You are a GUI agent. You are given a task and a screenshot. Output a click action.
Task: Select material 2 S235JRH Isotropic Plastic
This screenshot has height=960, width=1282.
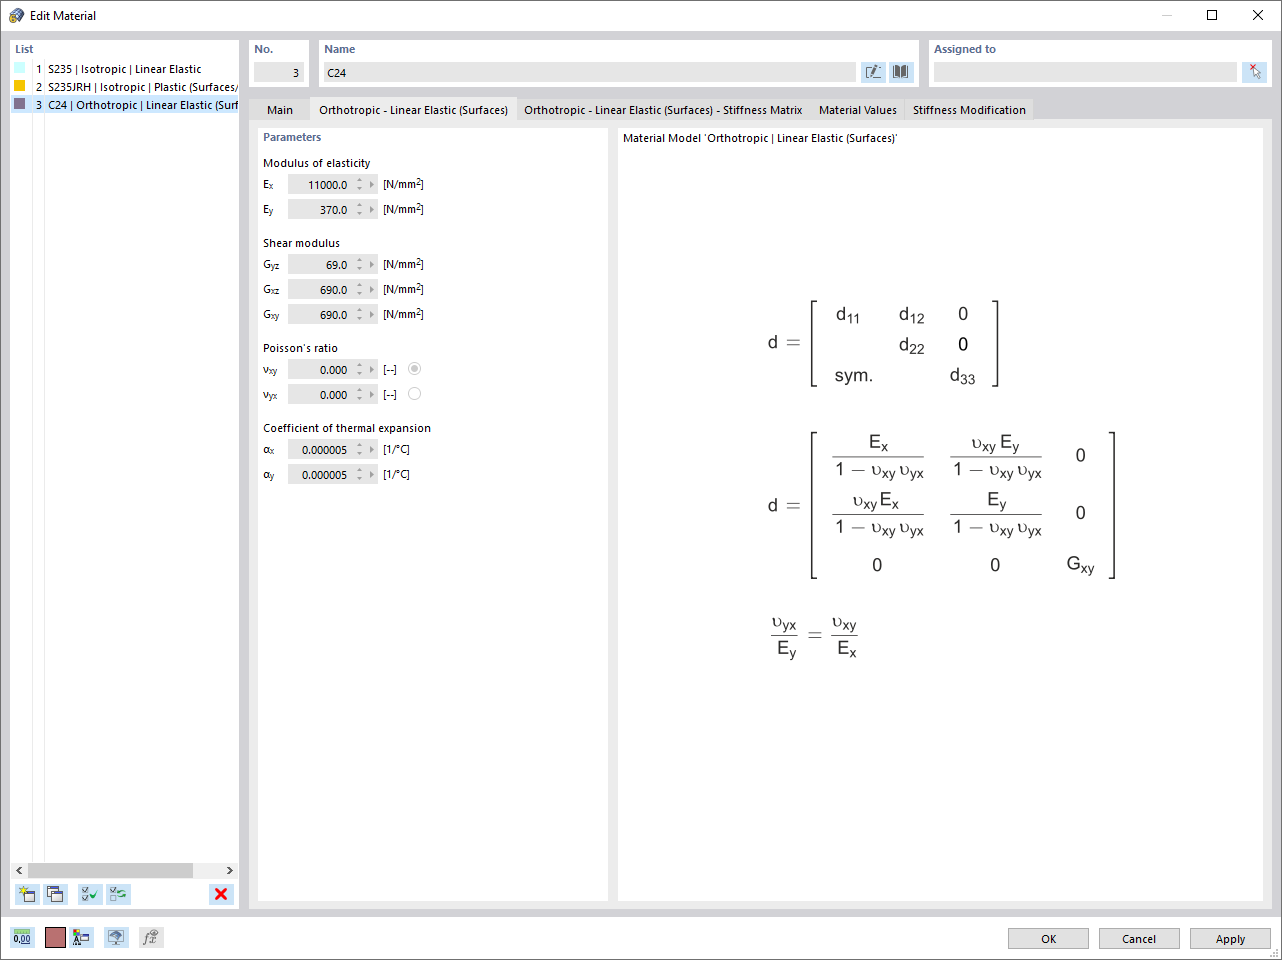(125, 87)
